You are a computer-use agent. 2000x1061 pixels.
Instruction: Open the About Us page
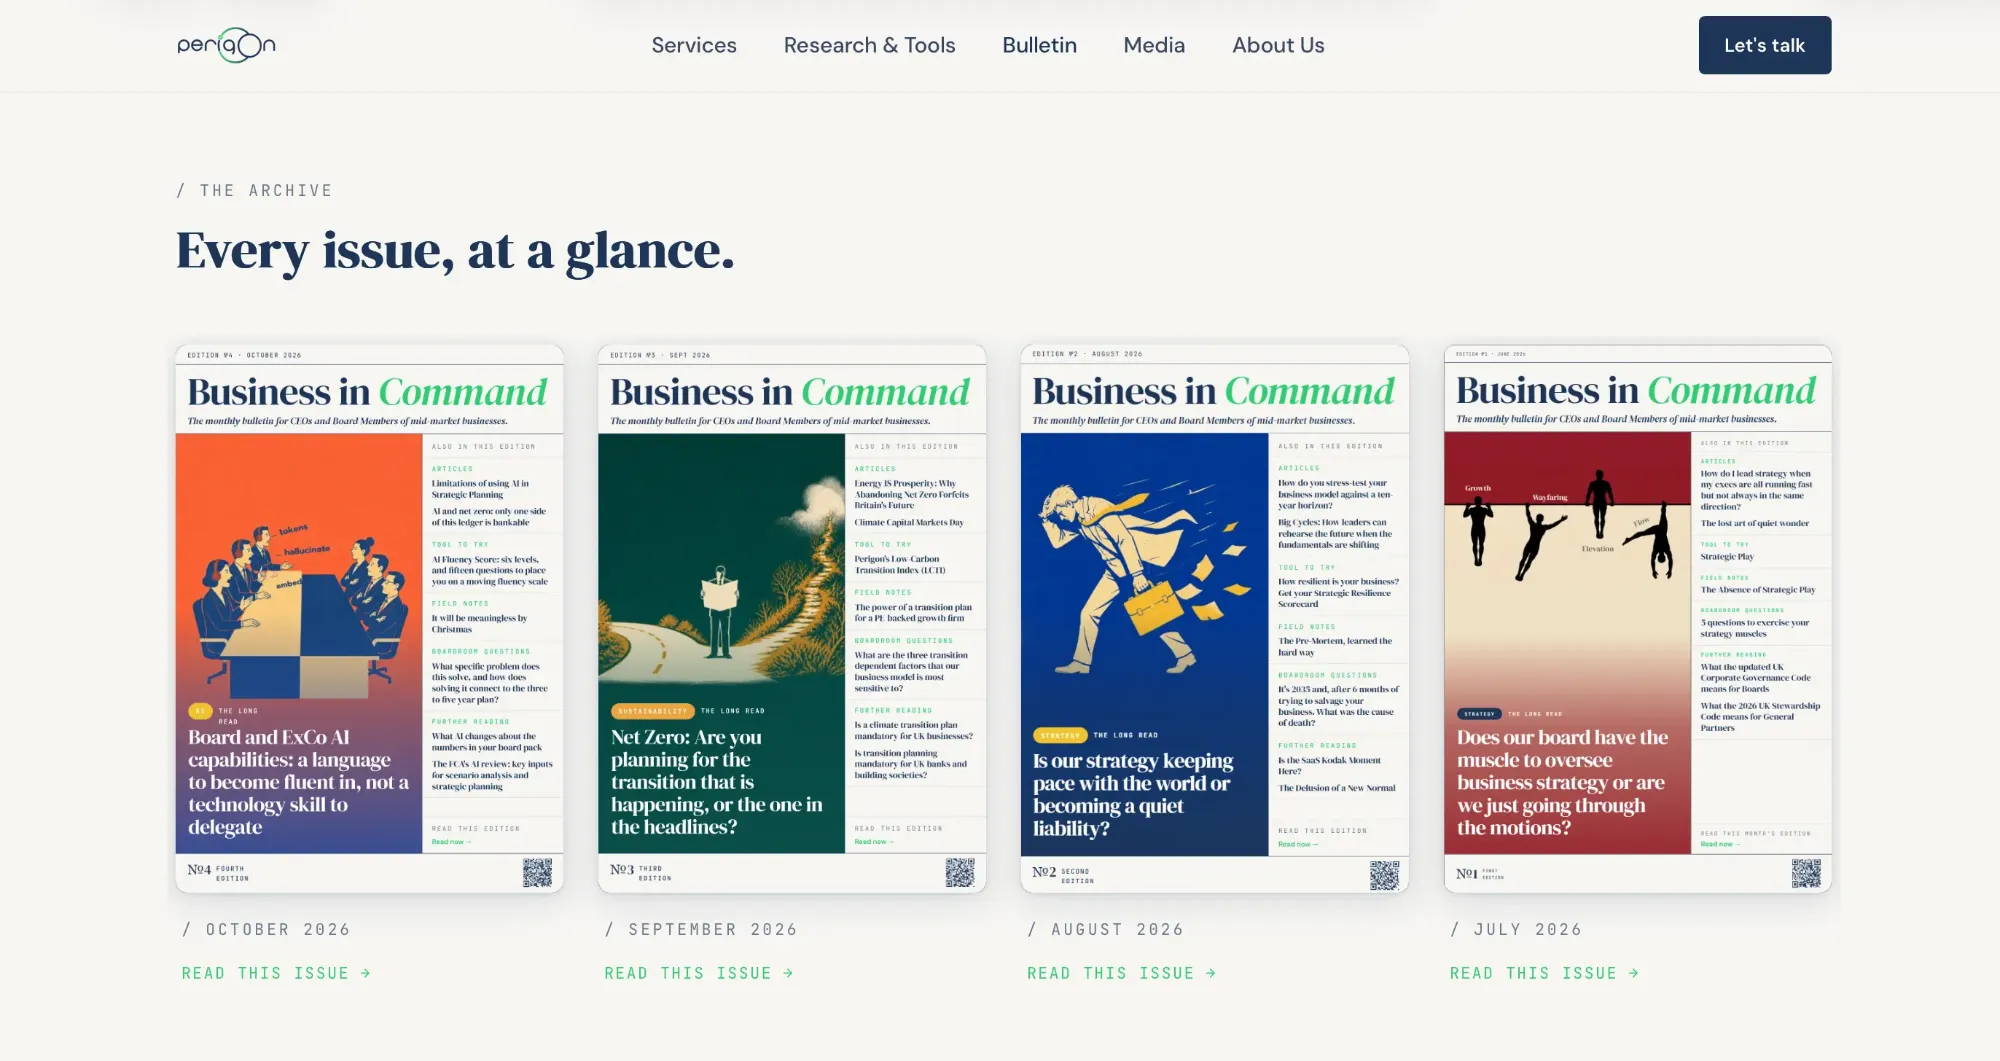pos(1278,45)
